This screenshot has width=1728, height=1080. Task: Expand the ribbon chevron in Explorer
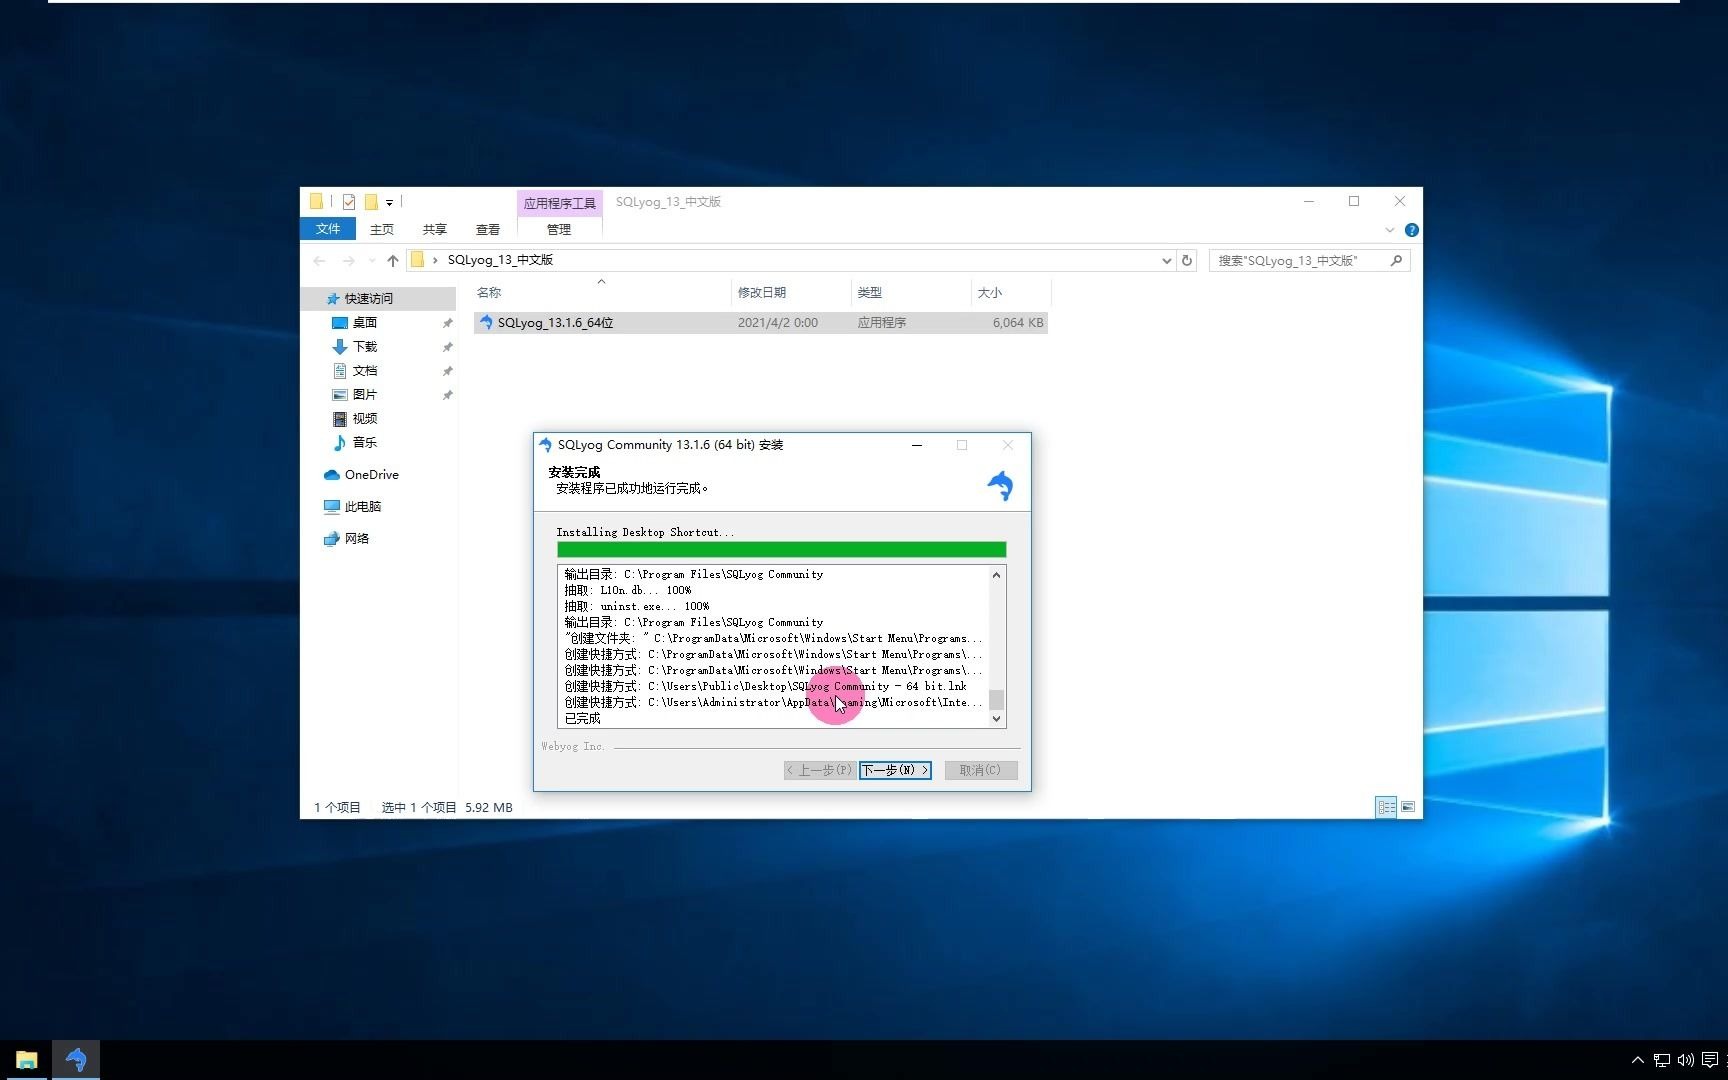coord(1389,230)
